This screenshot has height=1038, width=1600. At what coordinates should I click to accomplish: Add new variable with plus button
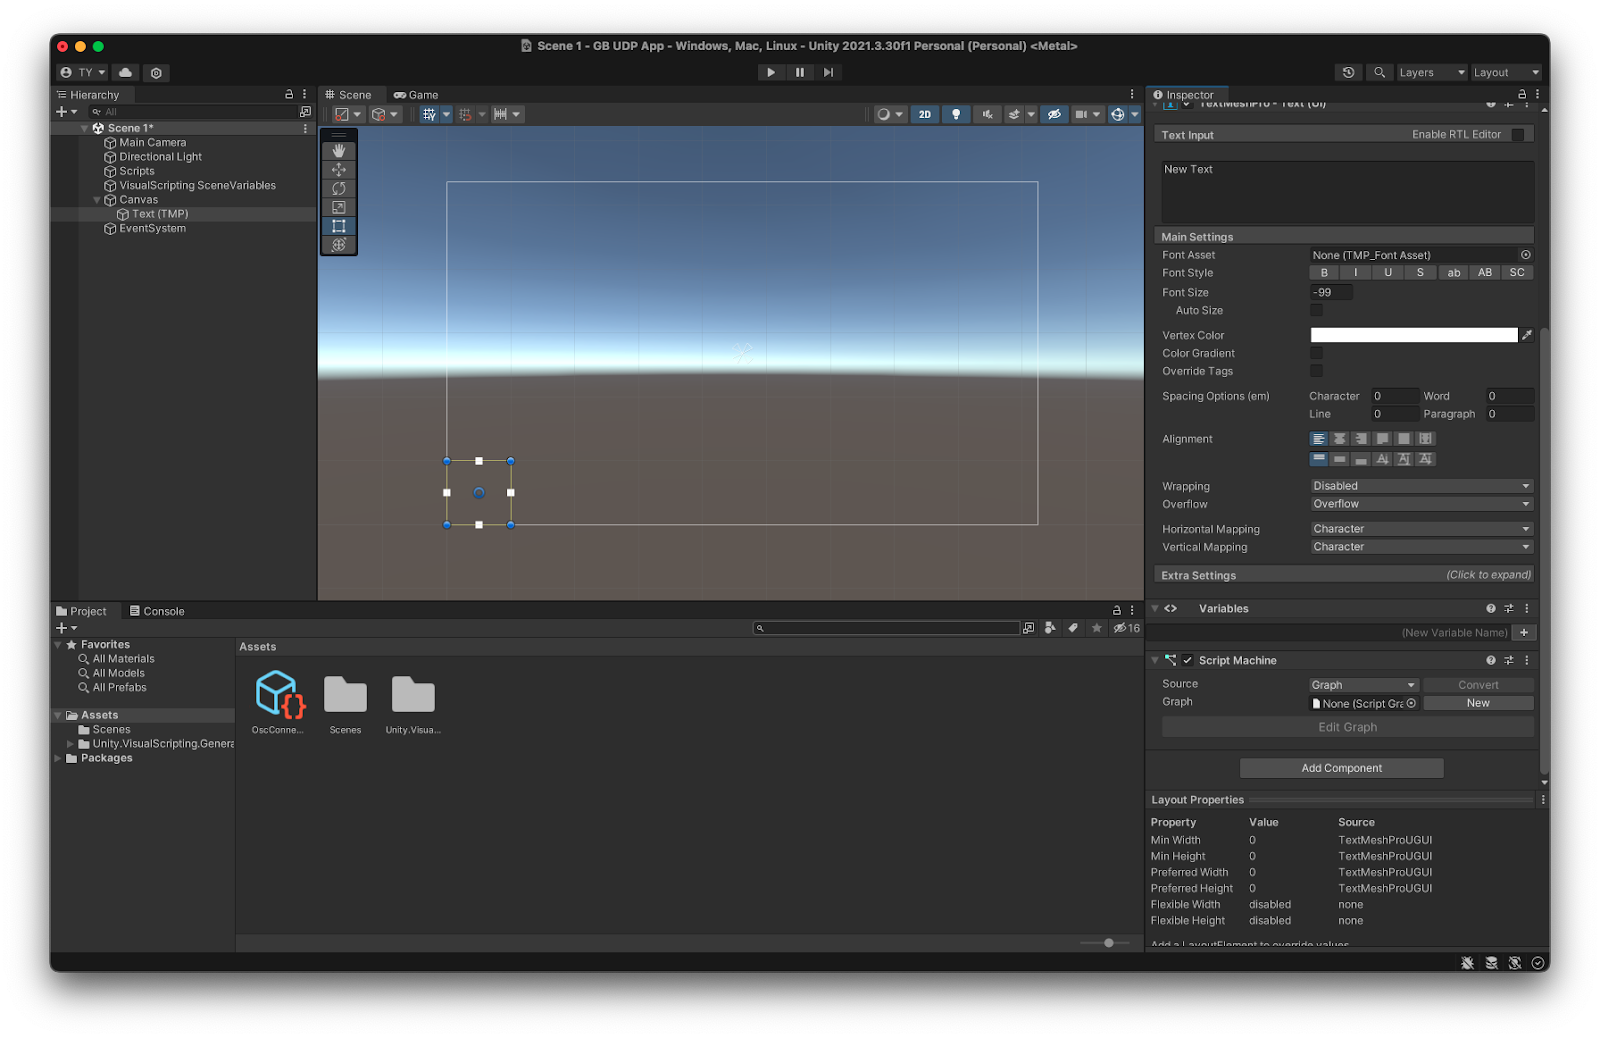(1524, 632)
